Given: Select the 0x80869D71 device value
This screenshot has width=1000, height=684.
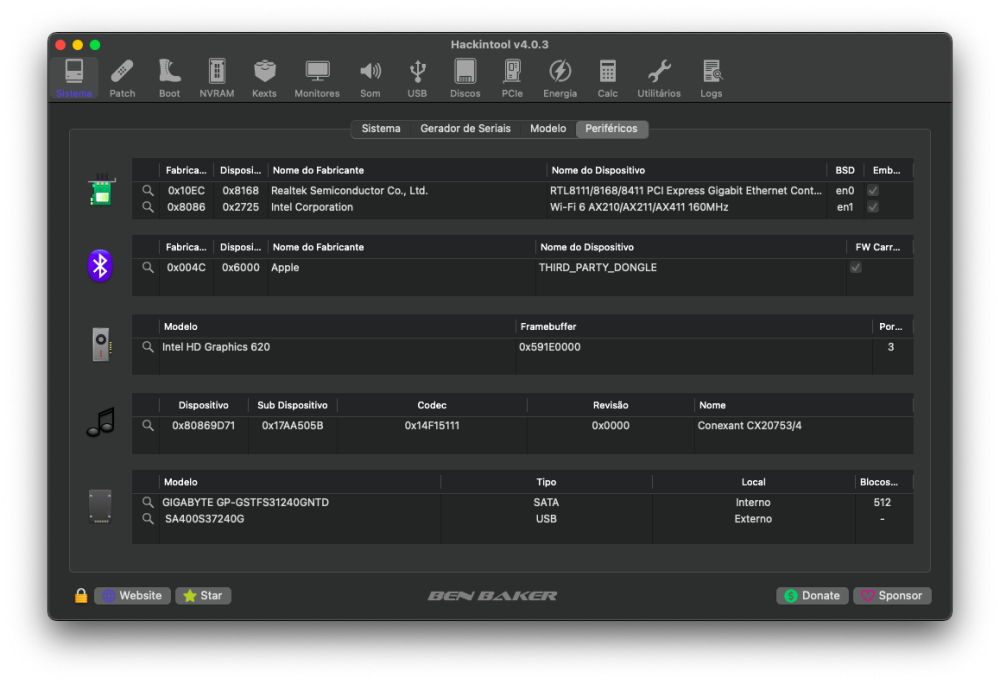Looking at the screenshot, I should [203, 425].
